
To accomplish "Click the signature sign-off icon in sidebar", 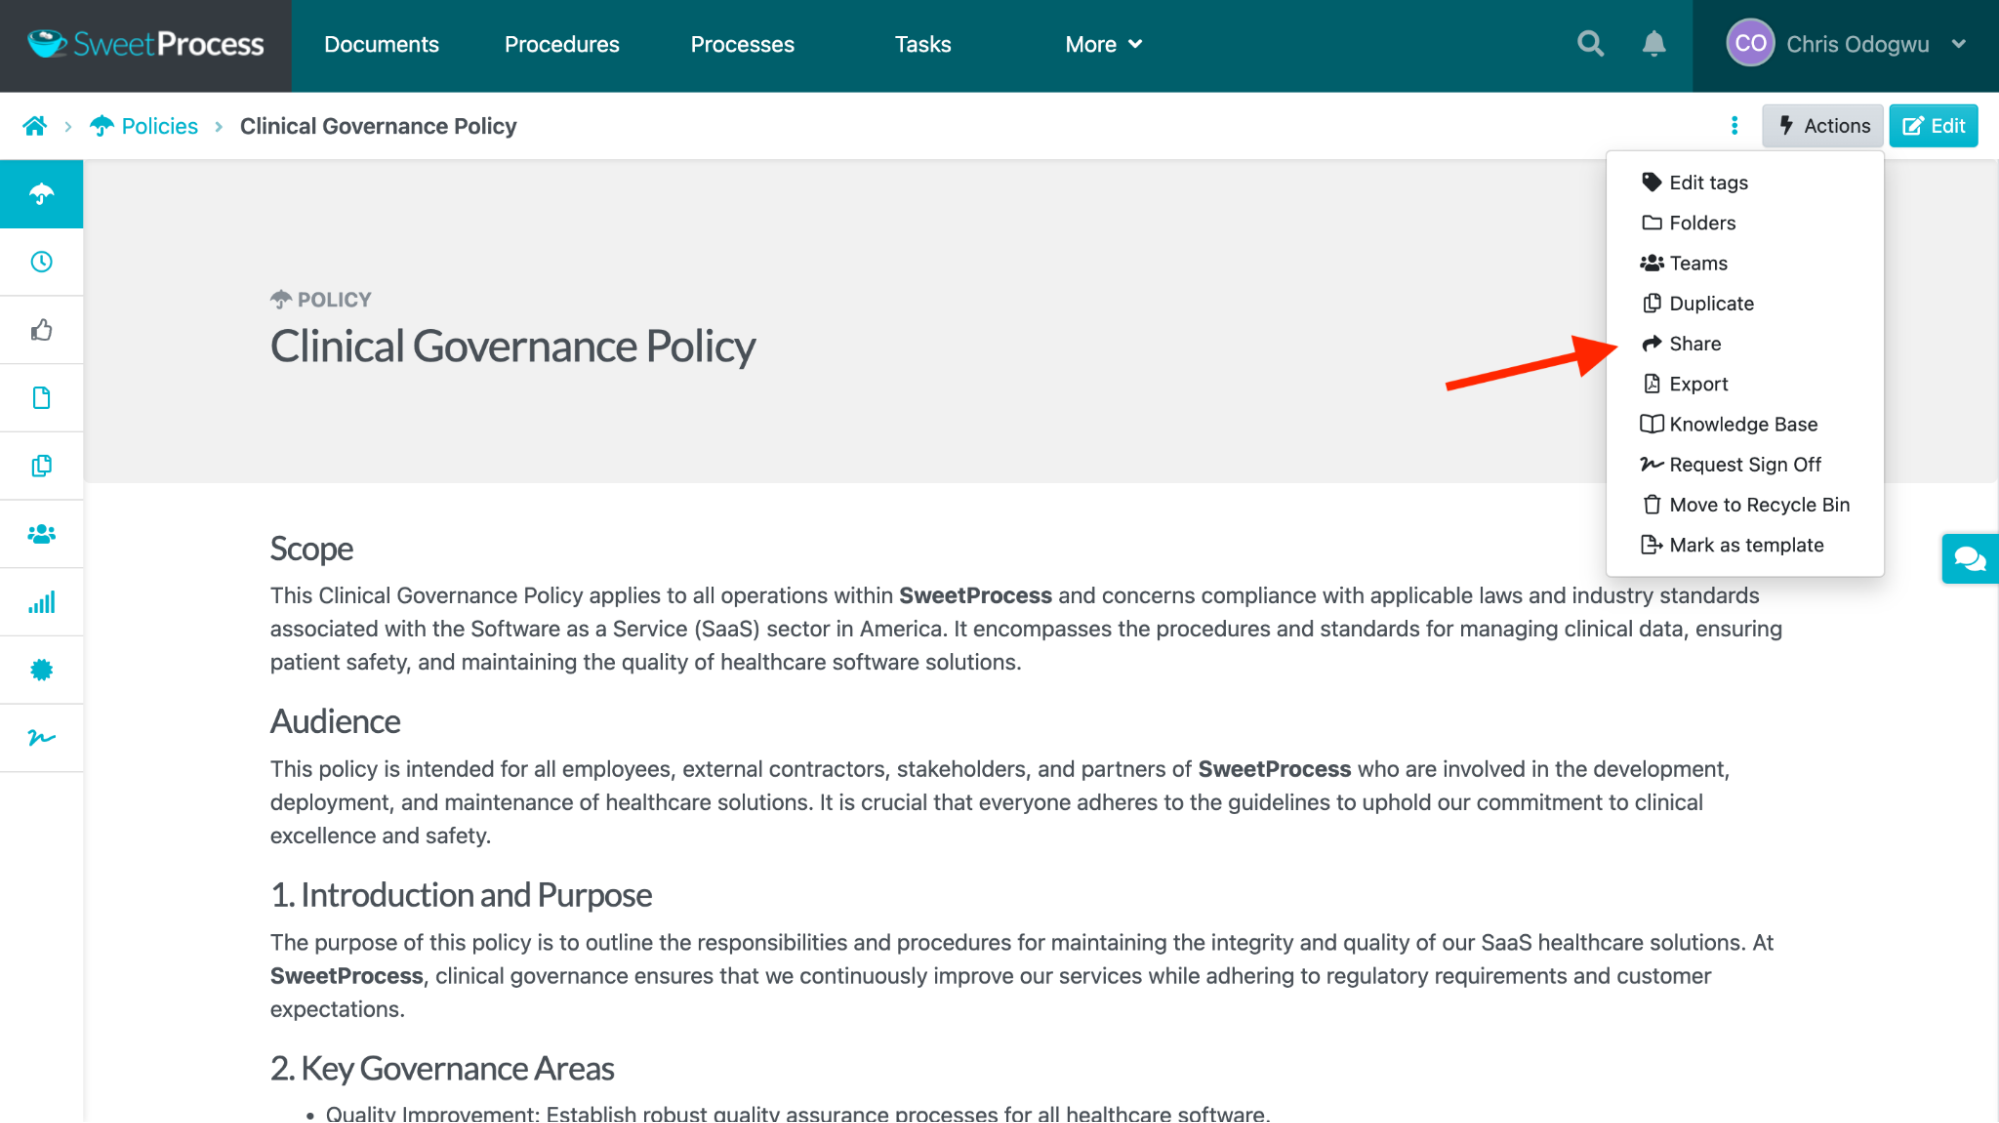I will click(x=41, y=737).
